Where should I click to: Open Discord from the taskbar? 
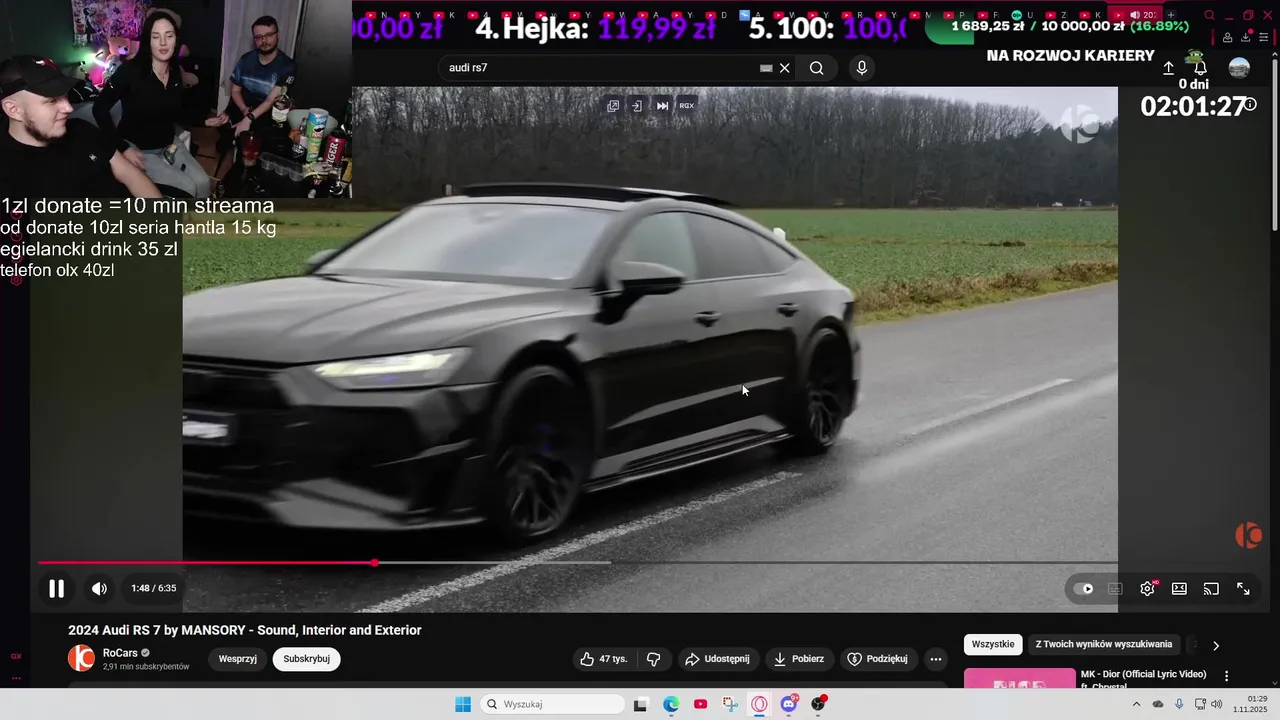[789, 704]
